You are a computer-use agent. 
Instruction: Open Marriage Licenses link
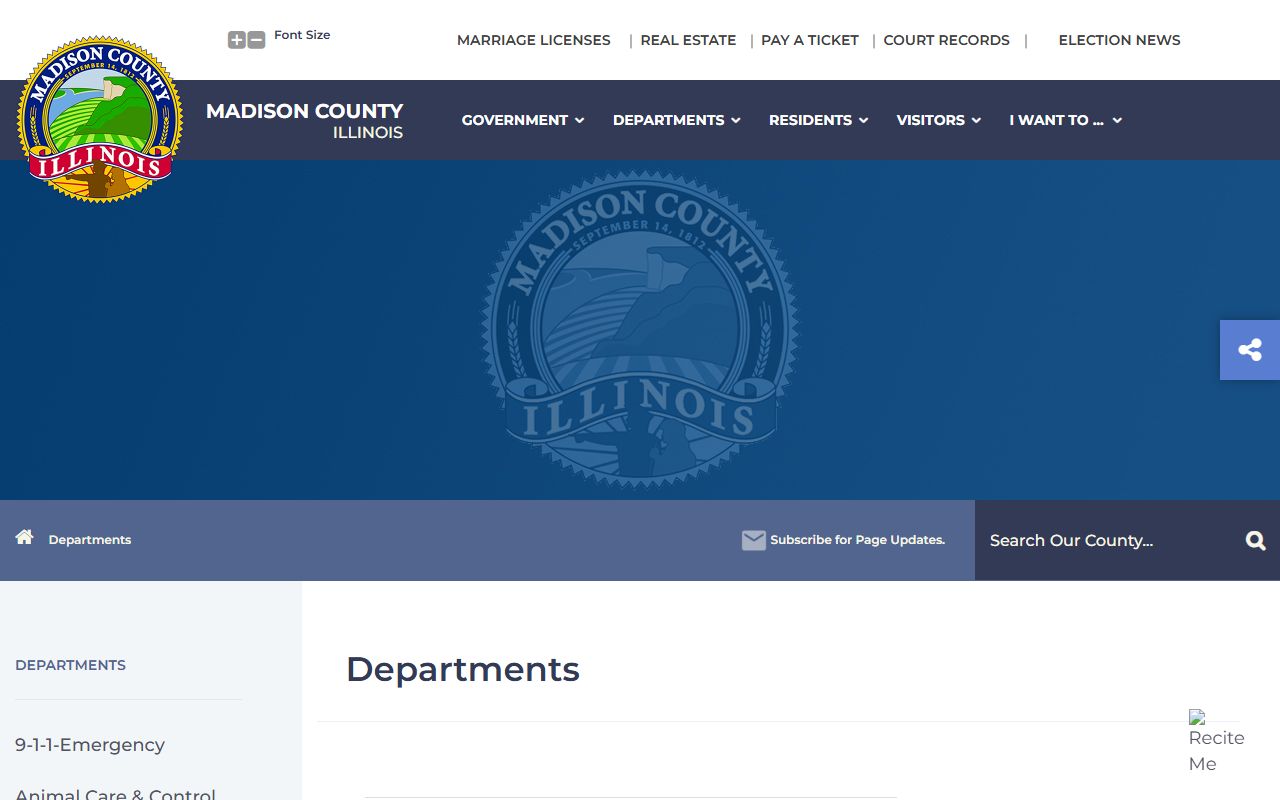533,40
